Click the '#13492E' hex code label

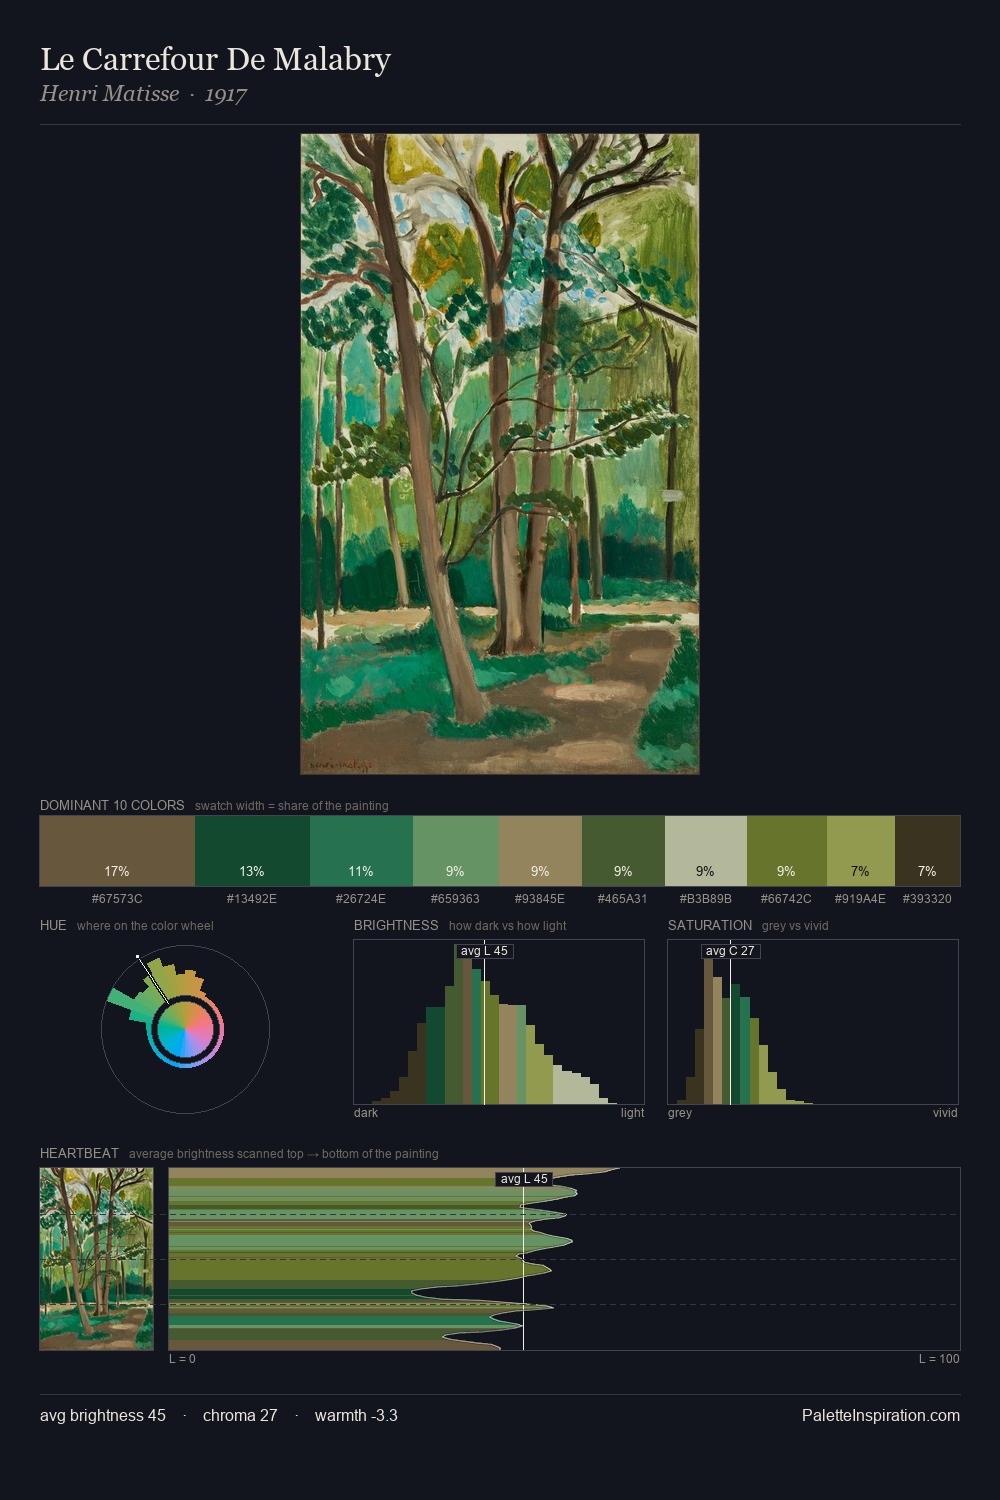coord(252,899)
